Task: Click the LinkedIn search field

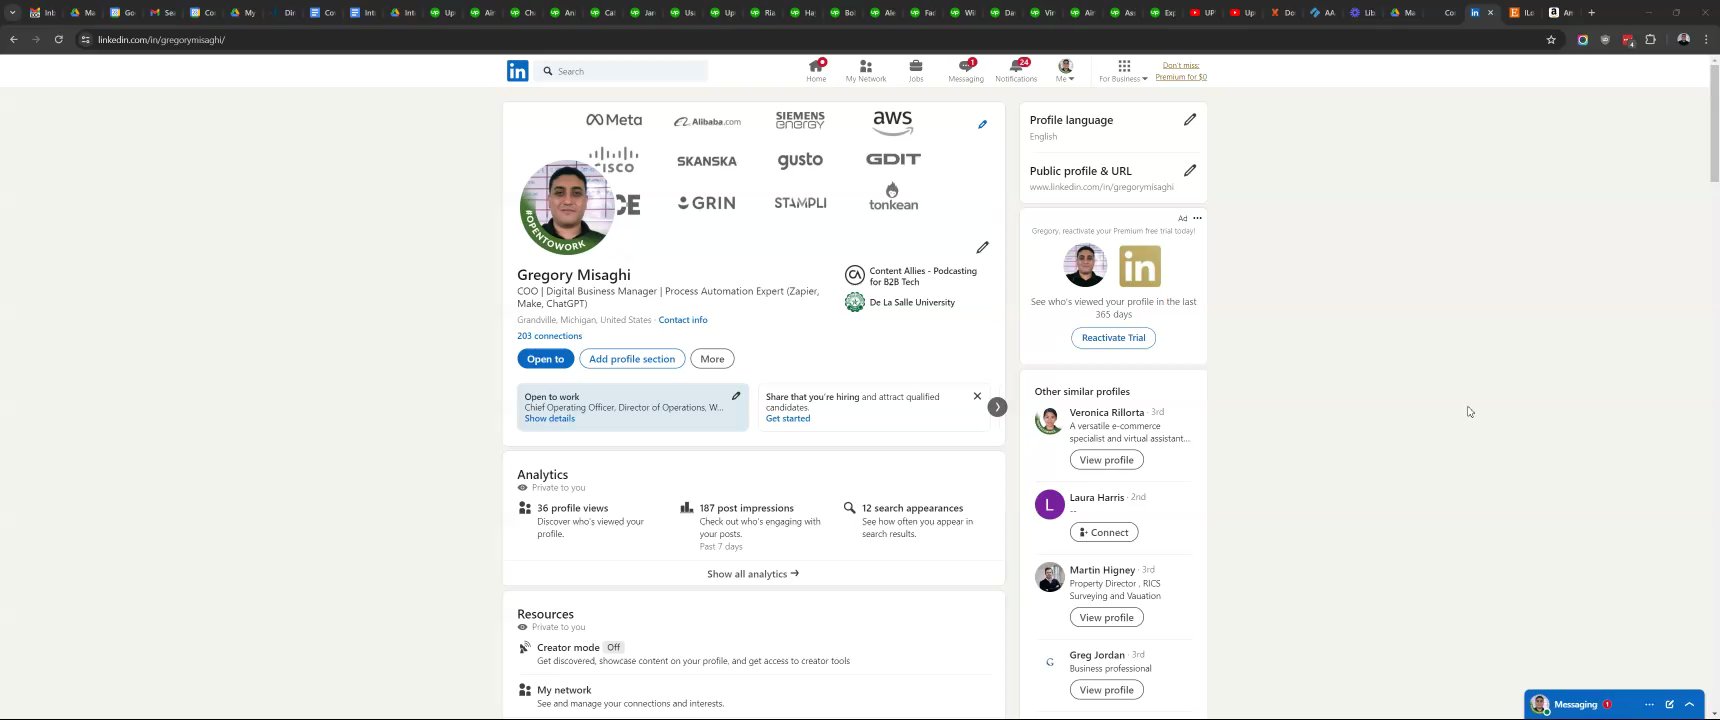Action: pos(621,71)
